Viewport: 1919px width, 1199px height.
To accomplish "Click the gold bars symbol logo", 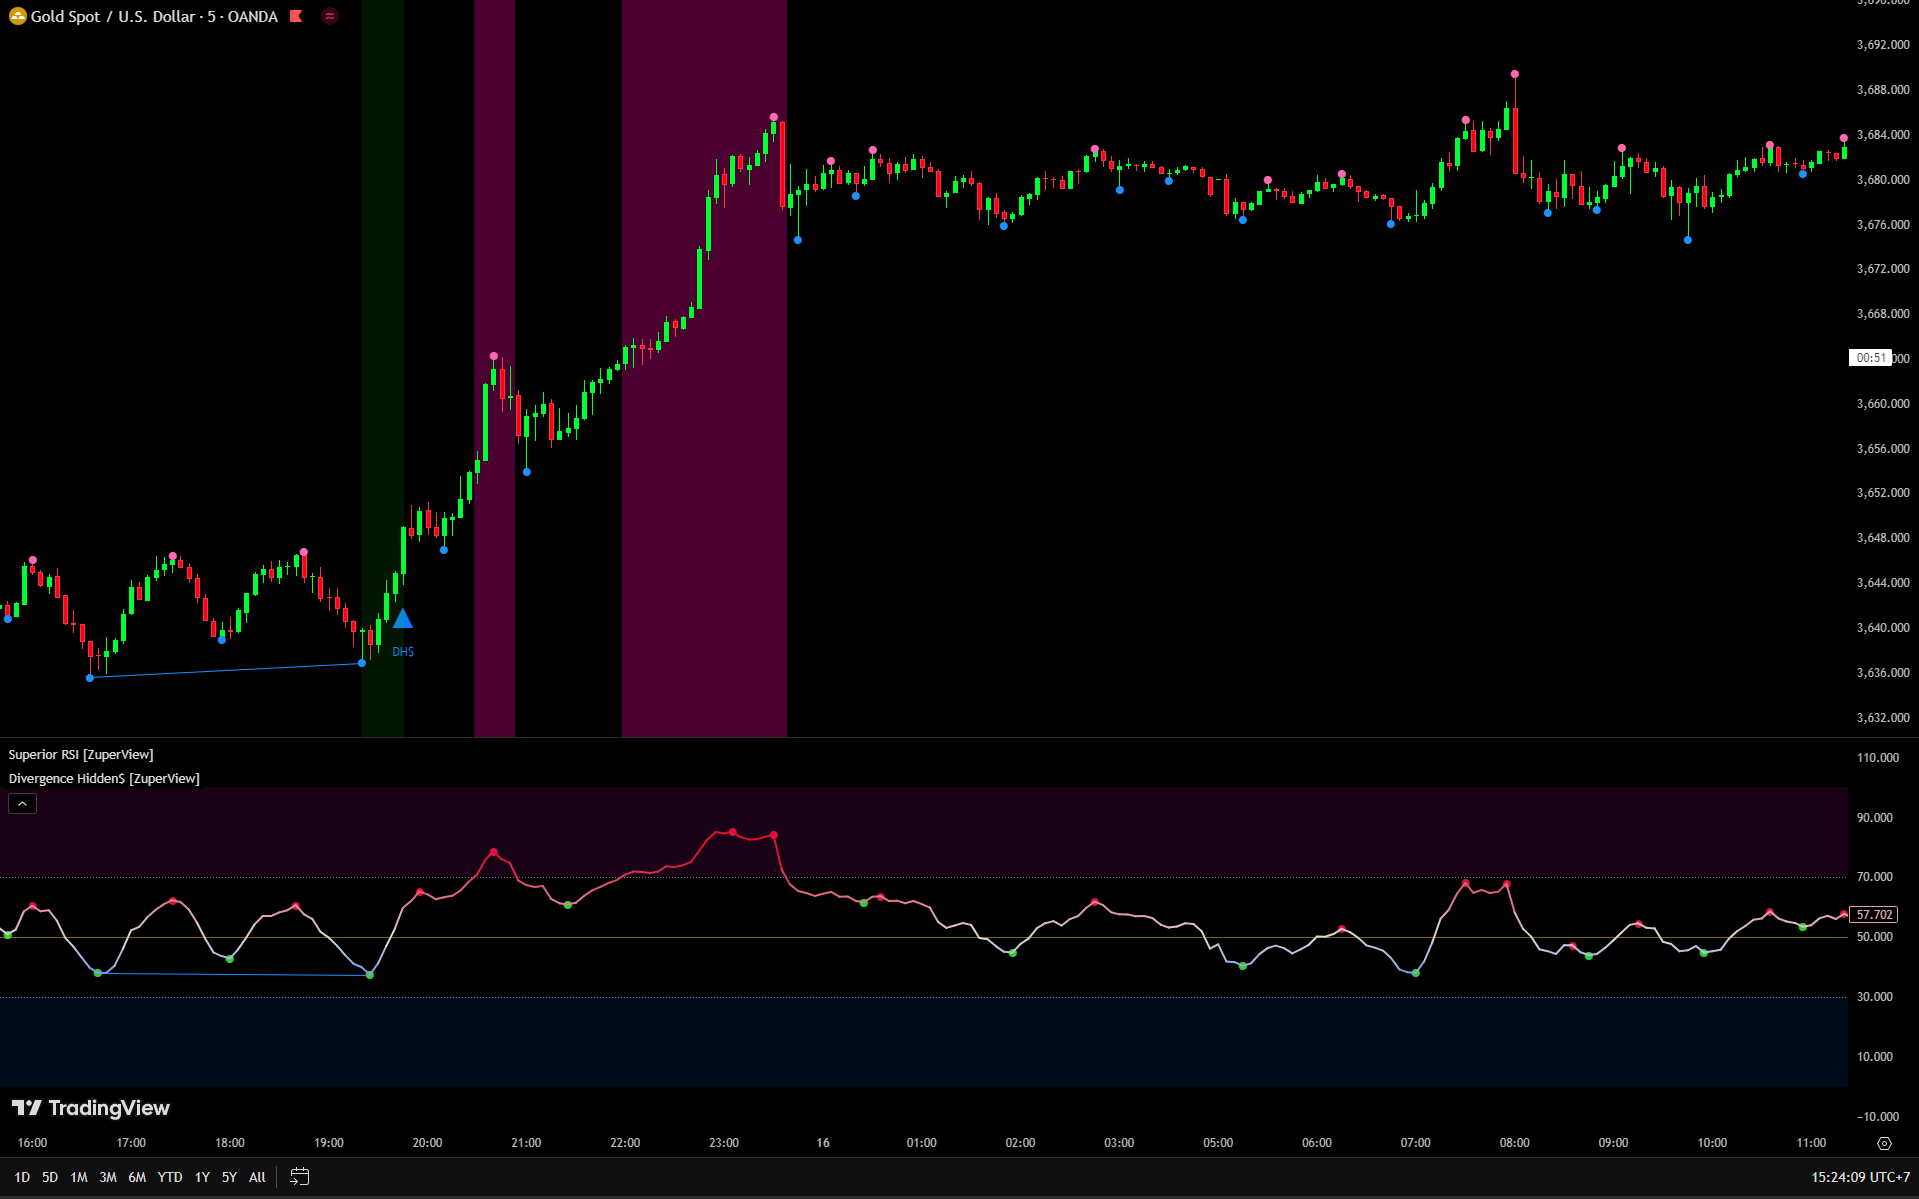I will point(17,16).
